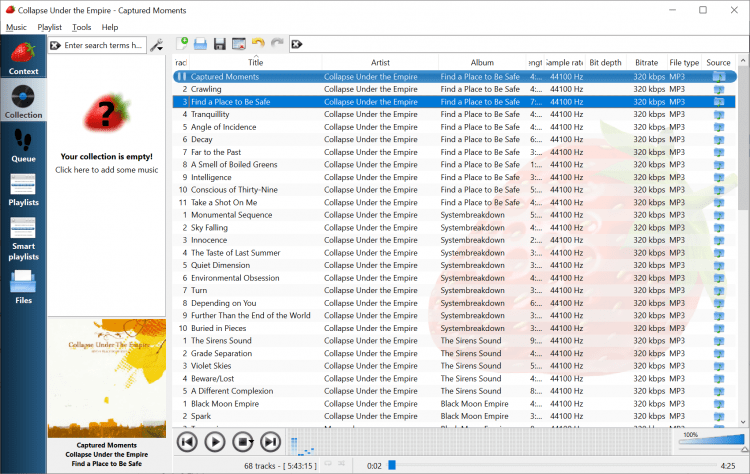750x474 pixels.
Task: Open the Smart playlists sidebar section
Action: 23,238
